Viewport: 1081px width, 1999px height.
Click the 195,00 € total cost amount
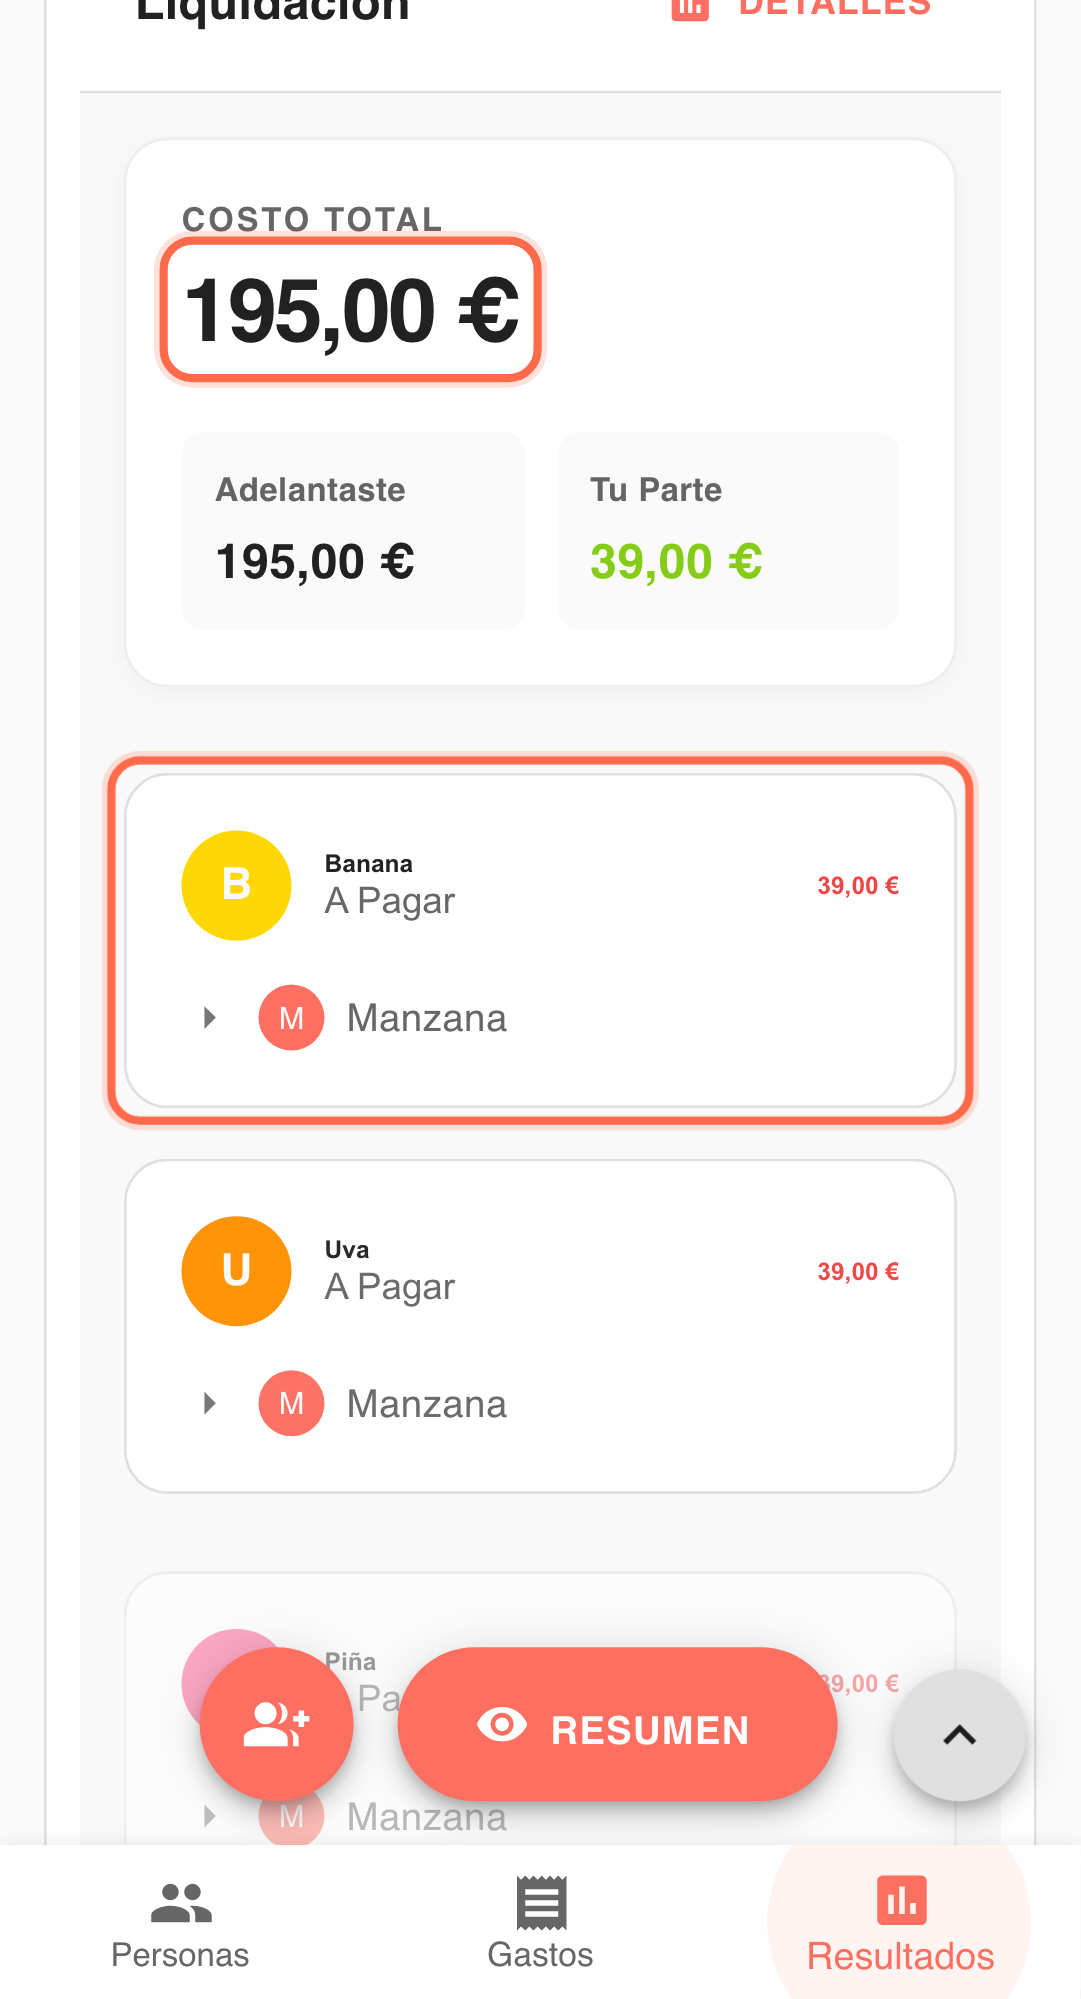tap(351, 311)
